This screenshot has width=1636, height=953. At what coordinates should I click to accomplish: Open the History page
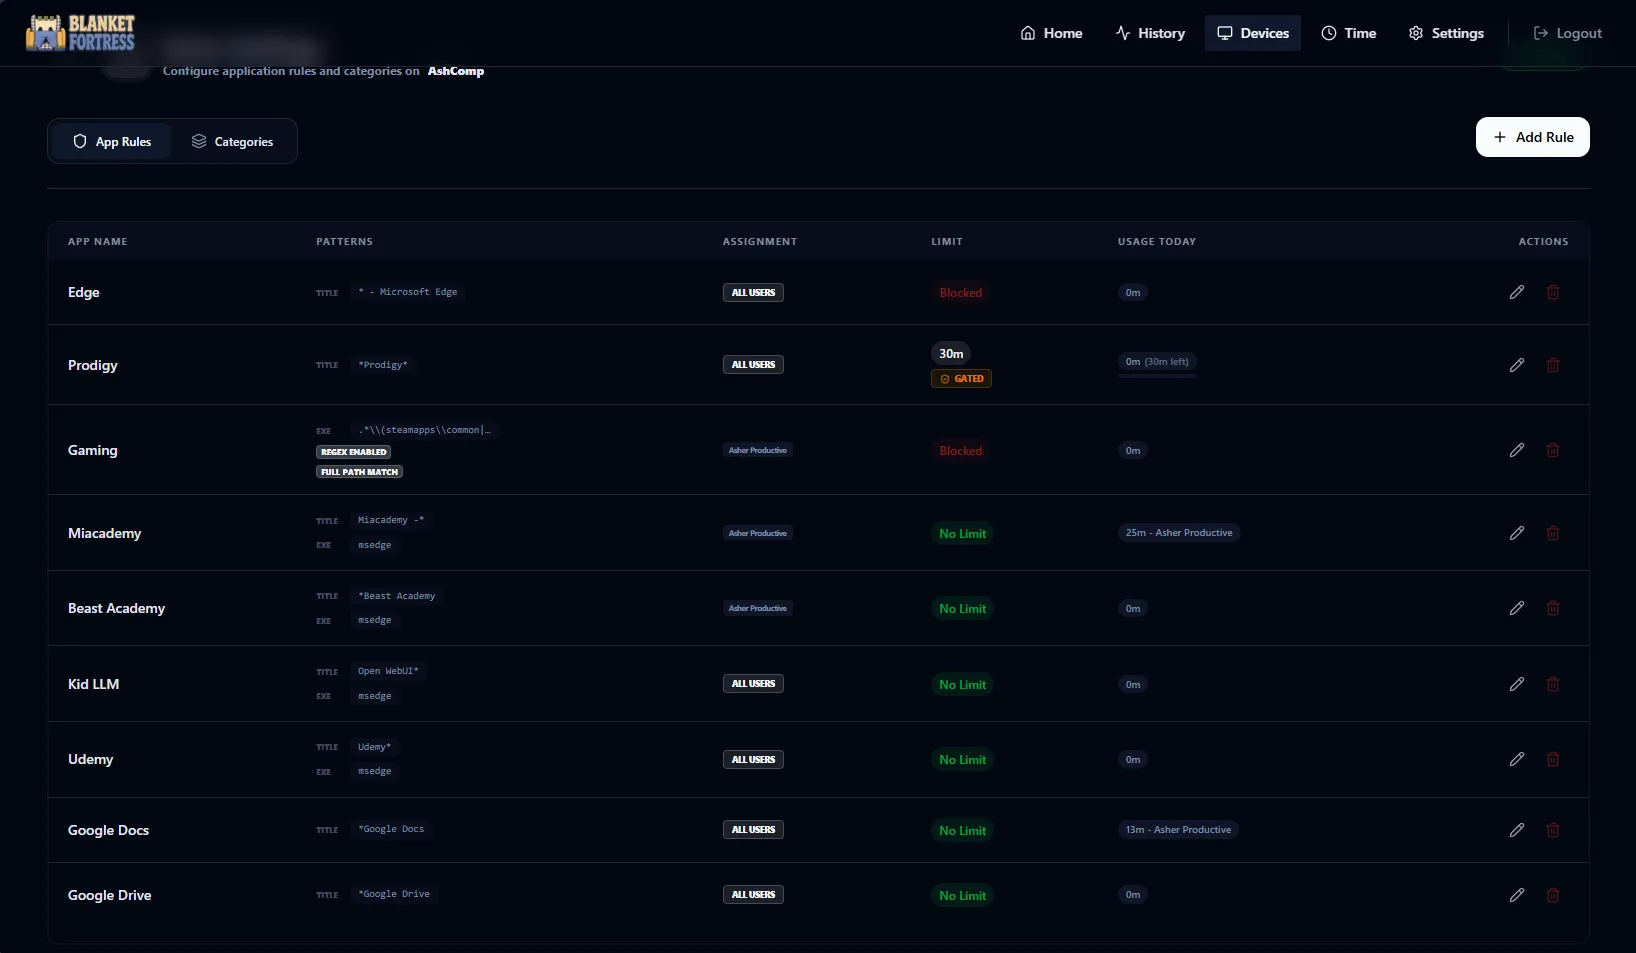[1150, 33]
